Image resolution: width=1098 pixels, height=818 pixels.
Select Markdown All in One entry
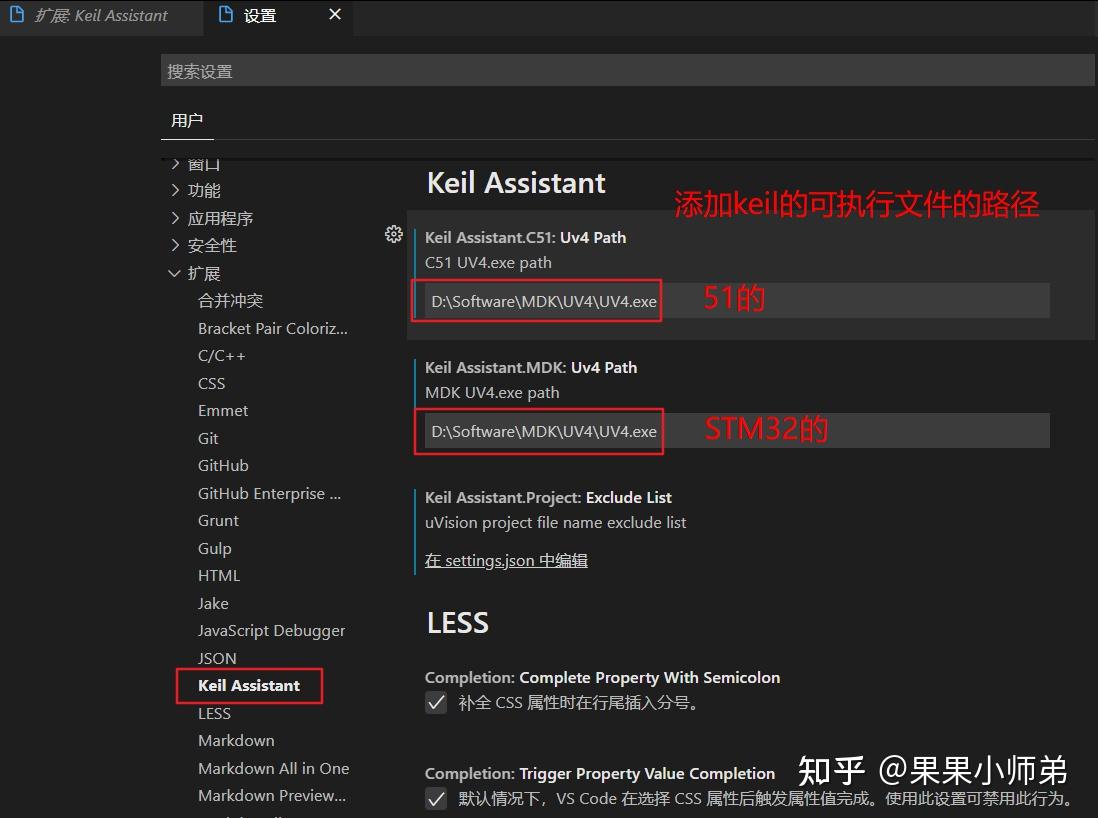274,768
